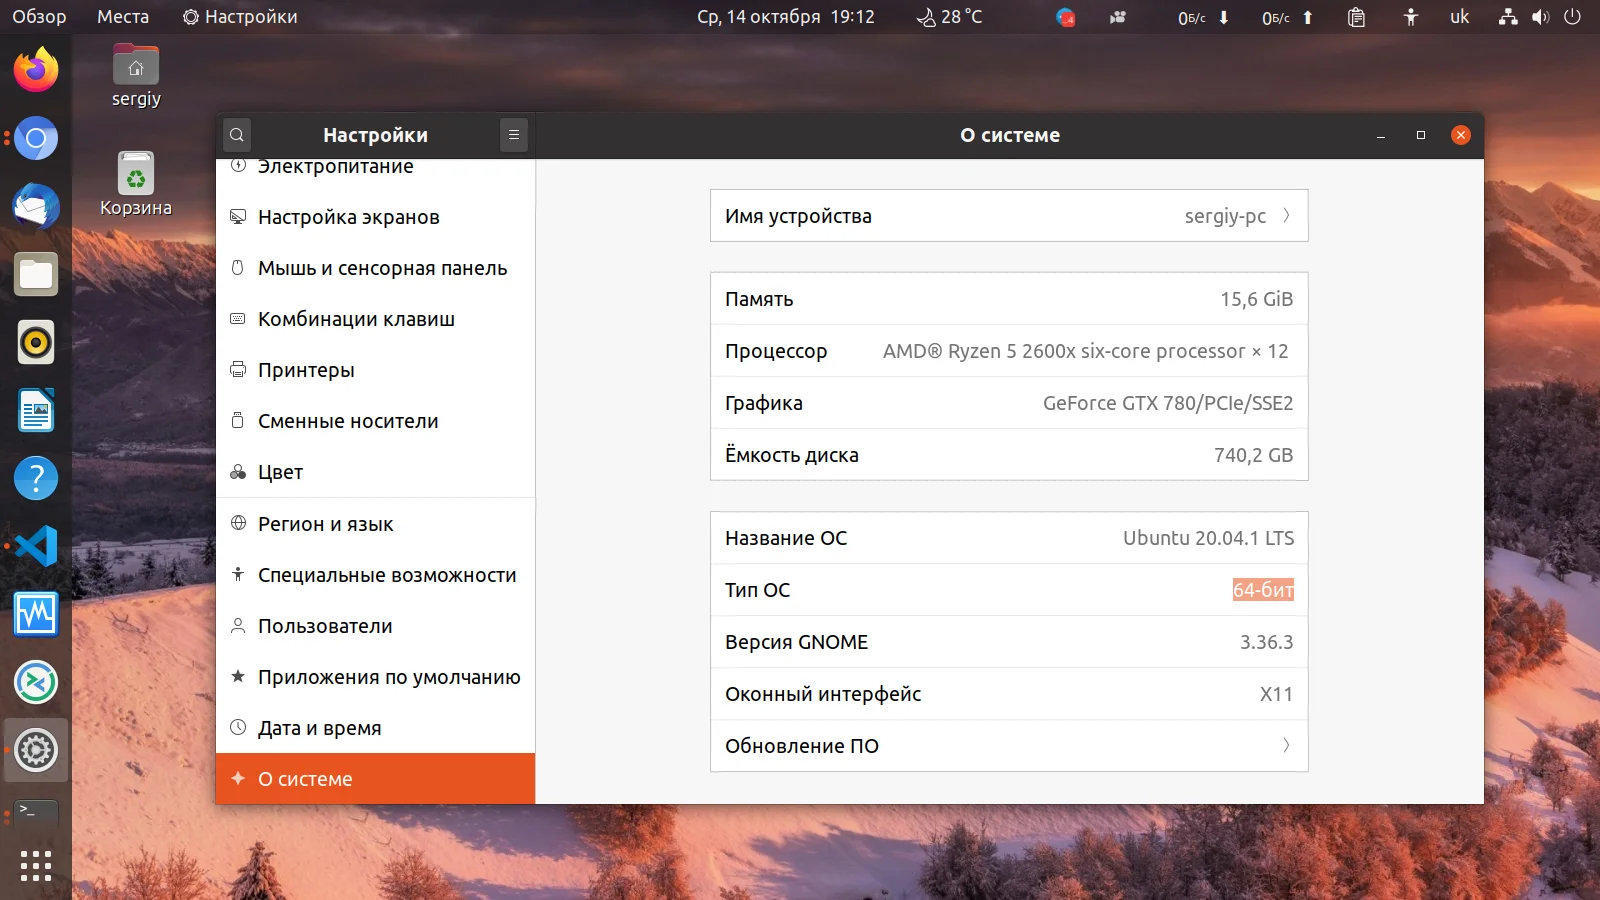Open the date and time calendar menu
Viewport: 1600px width, 900px height.
pyautogui.click(x=786, y=17)
